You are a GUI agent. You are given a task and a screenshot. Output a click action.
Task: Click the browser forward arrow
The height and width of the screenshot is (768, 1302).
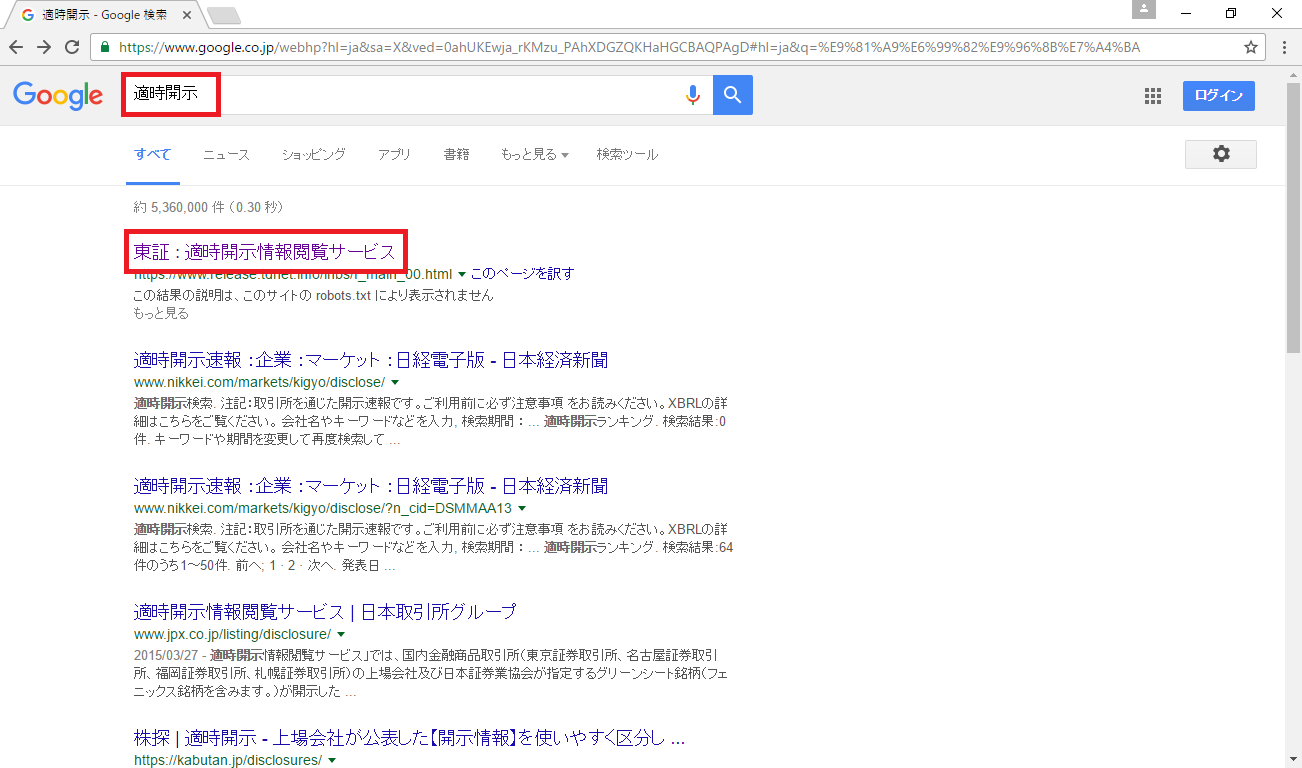[44, 47]
